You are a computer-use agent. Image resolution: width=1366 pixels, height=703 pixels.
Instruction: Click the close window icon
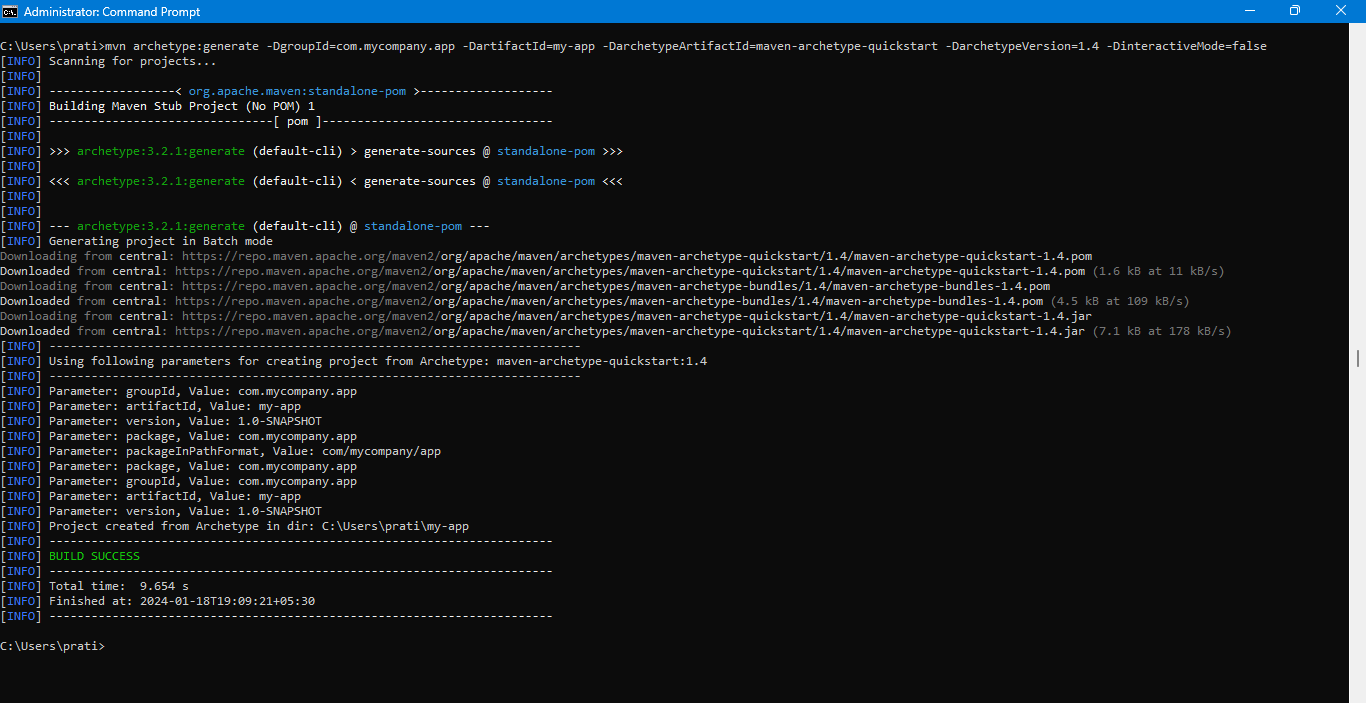1341,11
